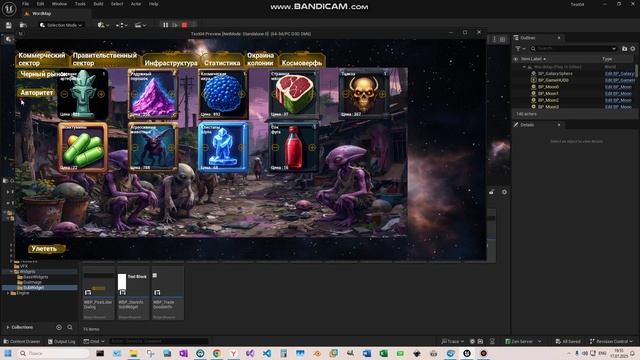This screenshot has height=360, width=640.
Task: Increase quantity on the blue berry item card
Action: 242,94
